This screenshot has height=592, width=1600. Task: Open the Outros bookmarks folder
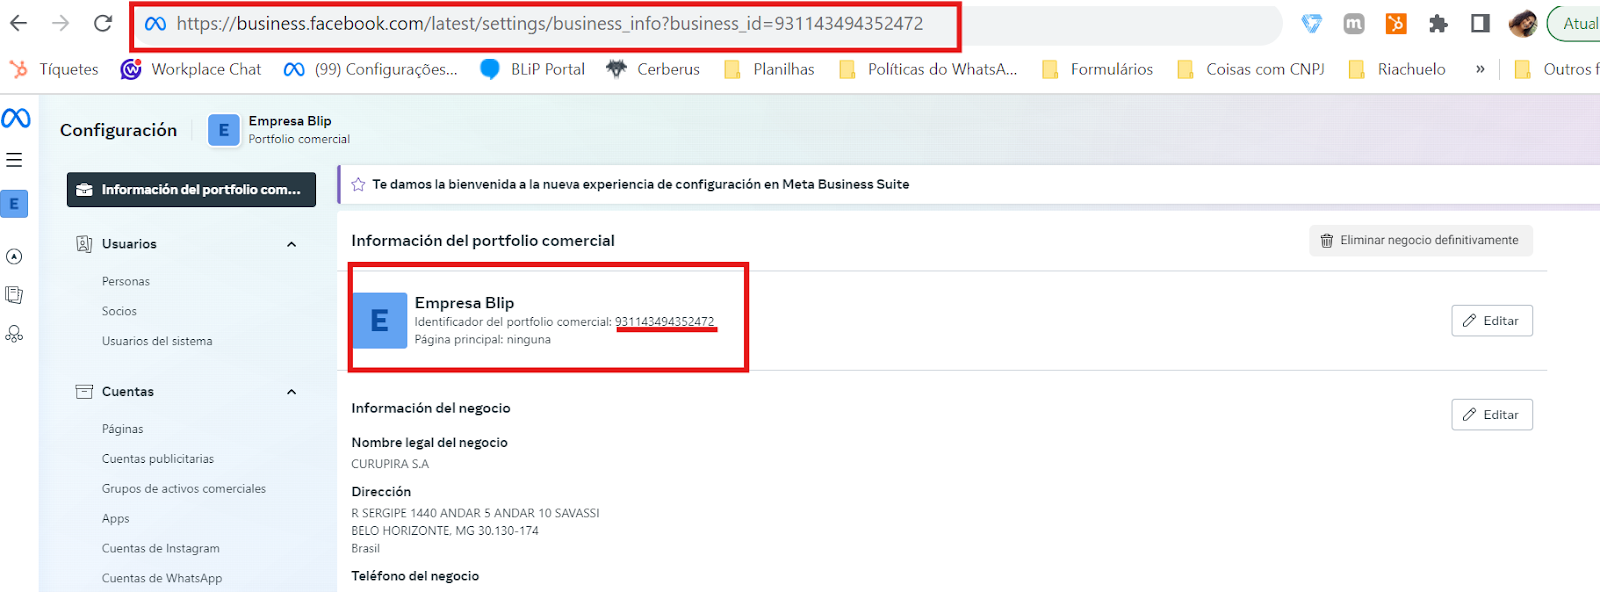coord(1556,69)
